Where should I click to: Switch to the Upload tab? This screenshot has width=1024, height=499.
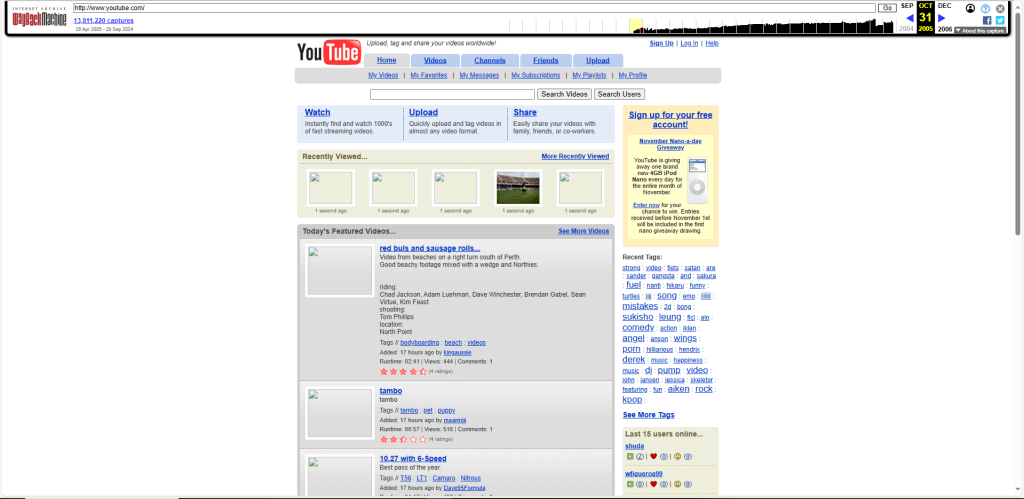pyautogui.click(x=598, y=61)
